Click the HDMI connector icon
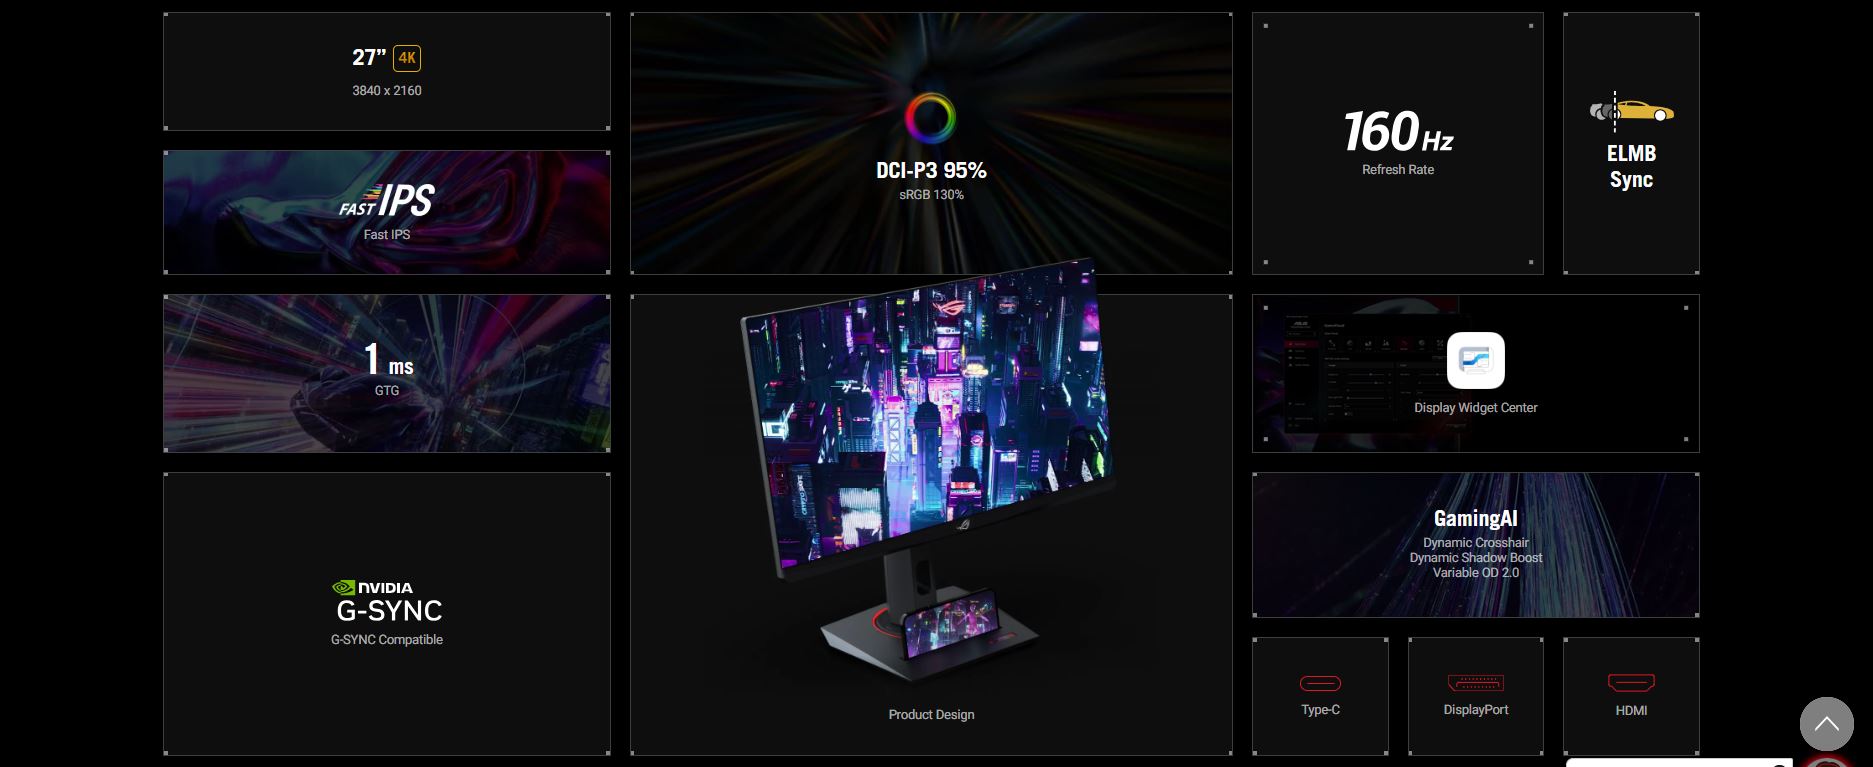The width and height of the screenshot is (1873, 767). pos(1631,683)
